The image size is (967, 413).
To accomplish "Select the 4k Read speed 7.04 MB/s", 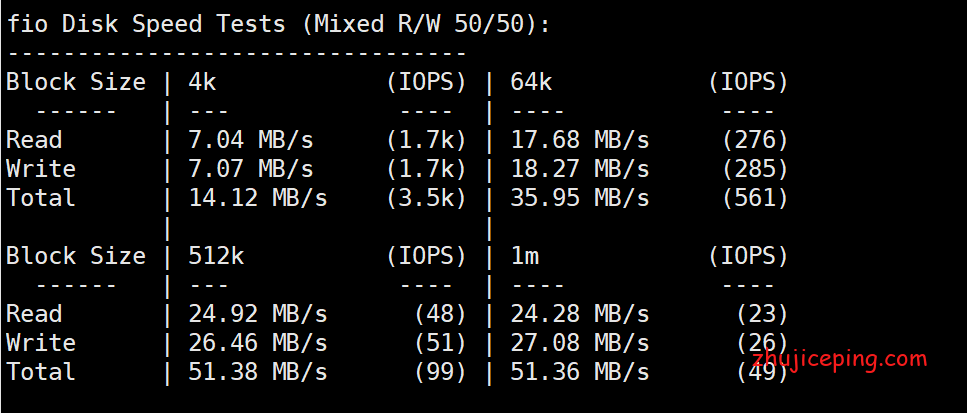I will [x=251, y=141].
